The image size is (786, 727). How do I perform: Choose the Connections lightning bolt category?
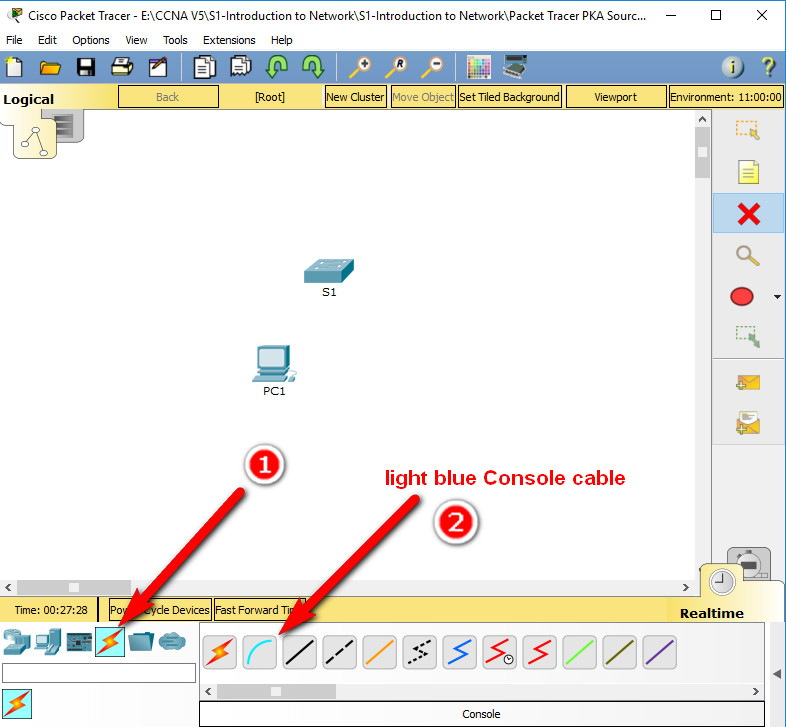pos(109,641)
